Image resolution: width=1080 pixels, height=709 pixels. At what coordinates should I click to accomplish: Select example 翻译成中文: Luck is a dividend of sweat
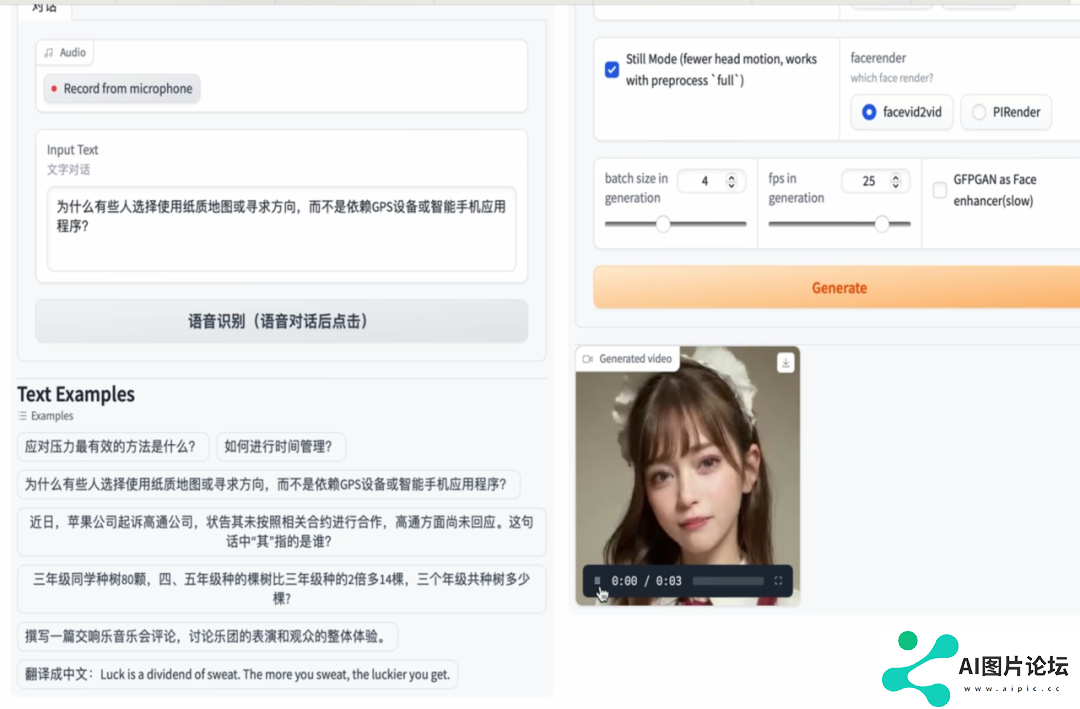(x=238, y=674)
